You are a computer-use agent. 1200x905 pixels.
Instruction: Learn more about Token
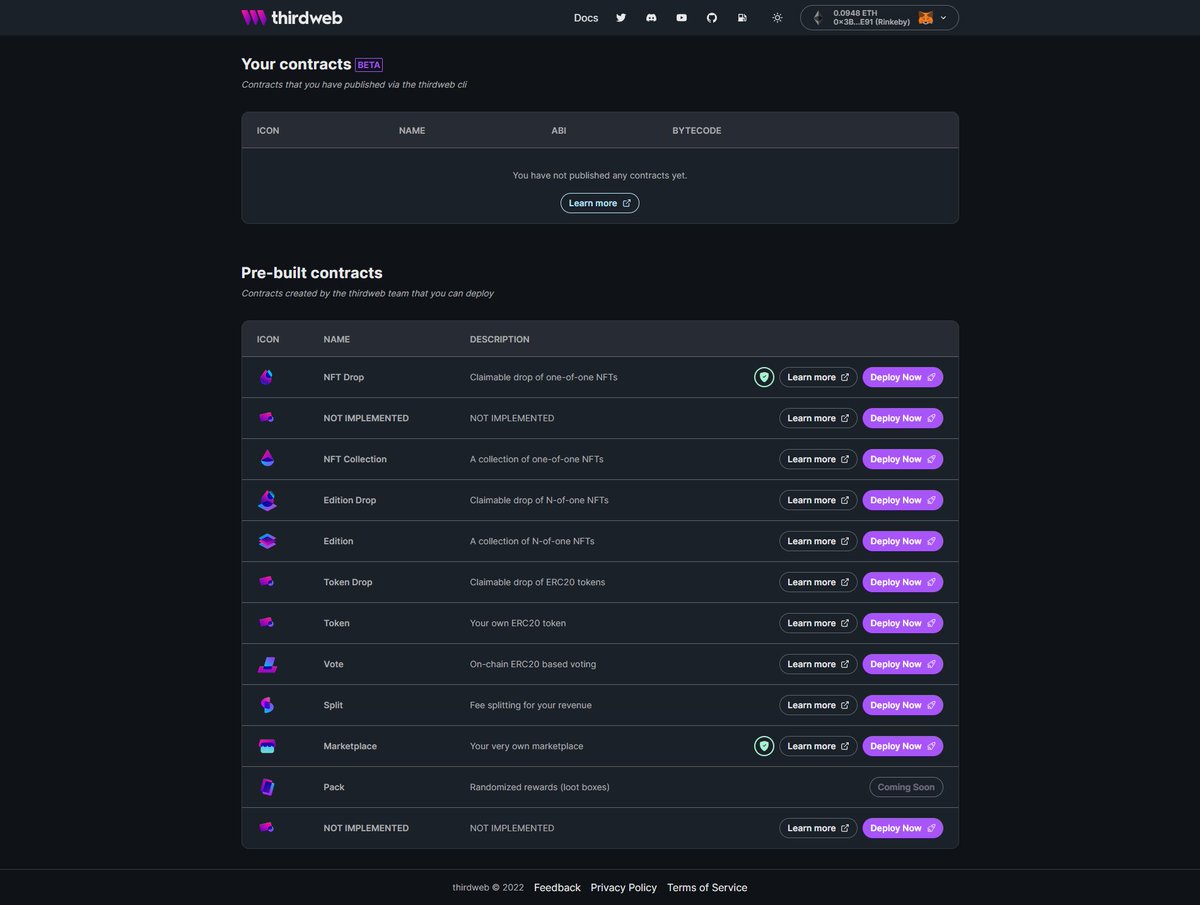click(x=818, y=623)
